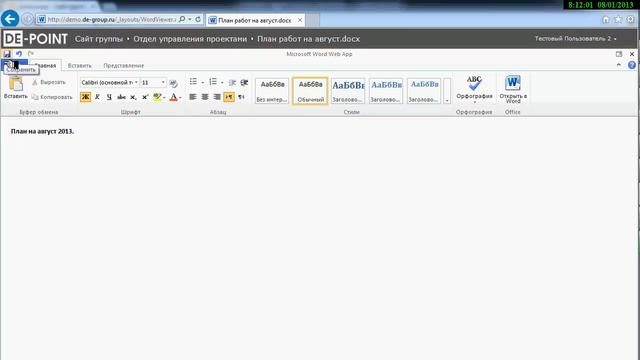Center align text
The width and height of the screenshot is (640, 360).
coord(205,97)
